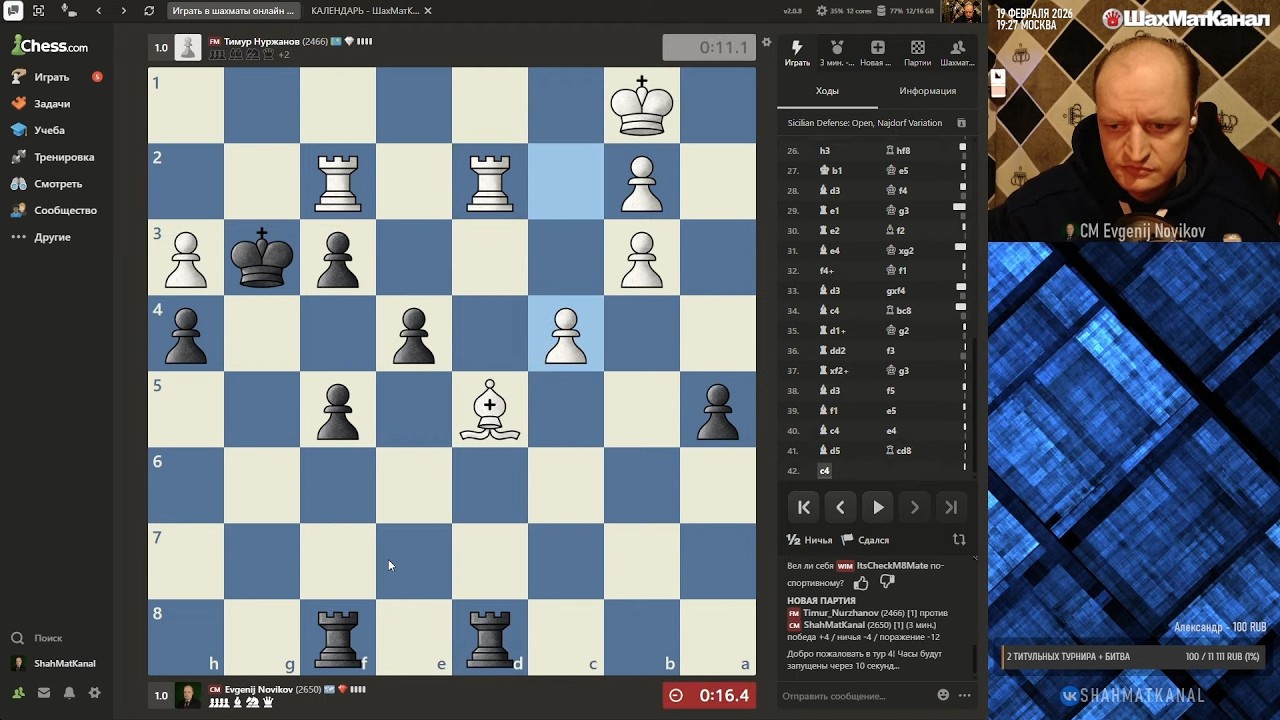
Task: Flip the board with the arrows icon
Action: point(959,540)
